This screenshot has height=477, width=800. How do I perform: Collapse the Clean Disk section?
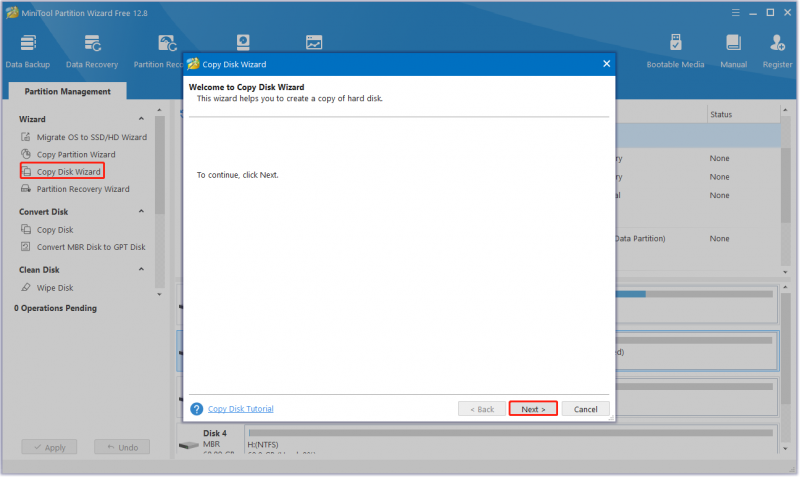point(141,269)
